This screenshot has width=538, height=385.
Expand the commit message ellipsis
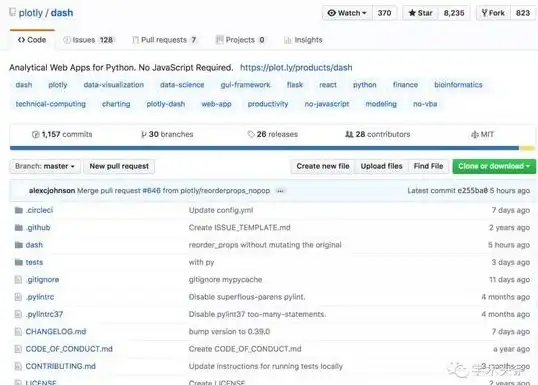pyautogui.click(x=280, y=191)
